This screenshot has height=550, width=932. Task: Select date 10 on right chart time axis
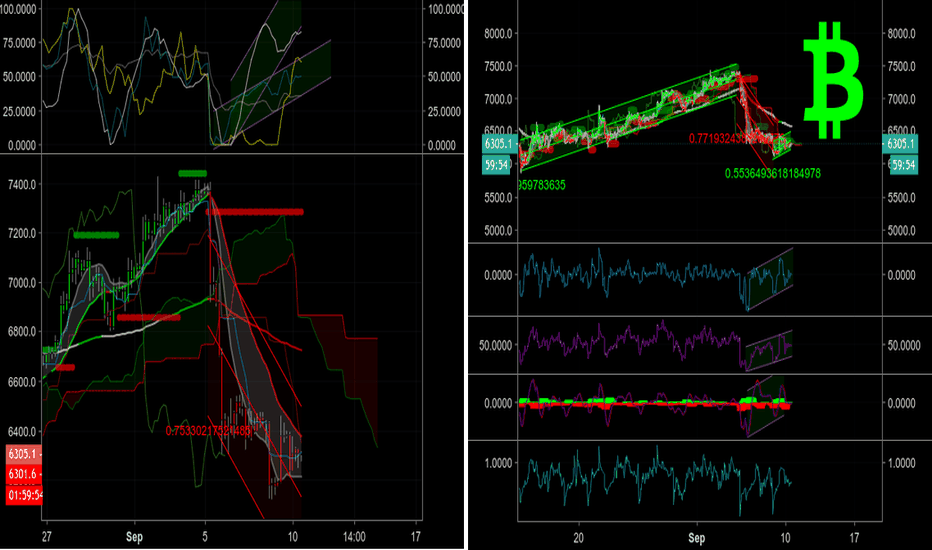coord(785,538)
